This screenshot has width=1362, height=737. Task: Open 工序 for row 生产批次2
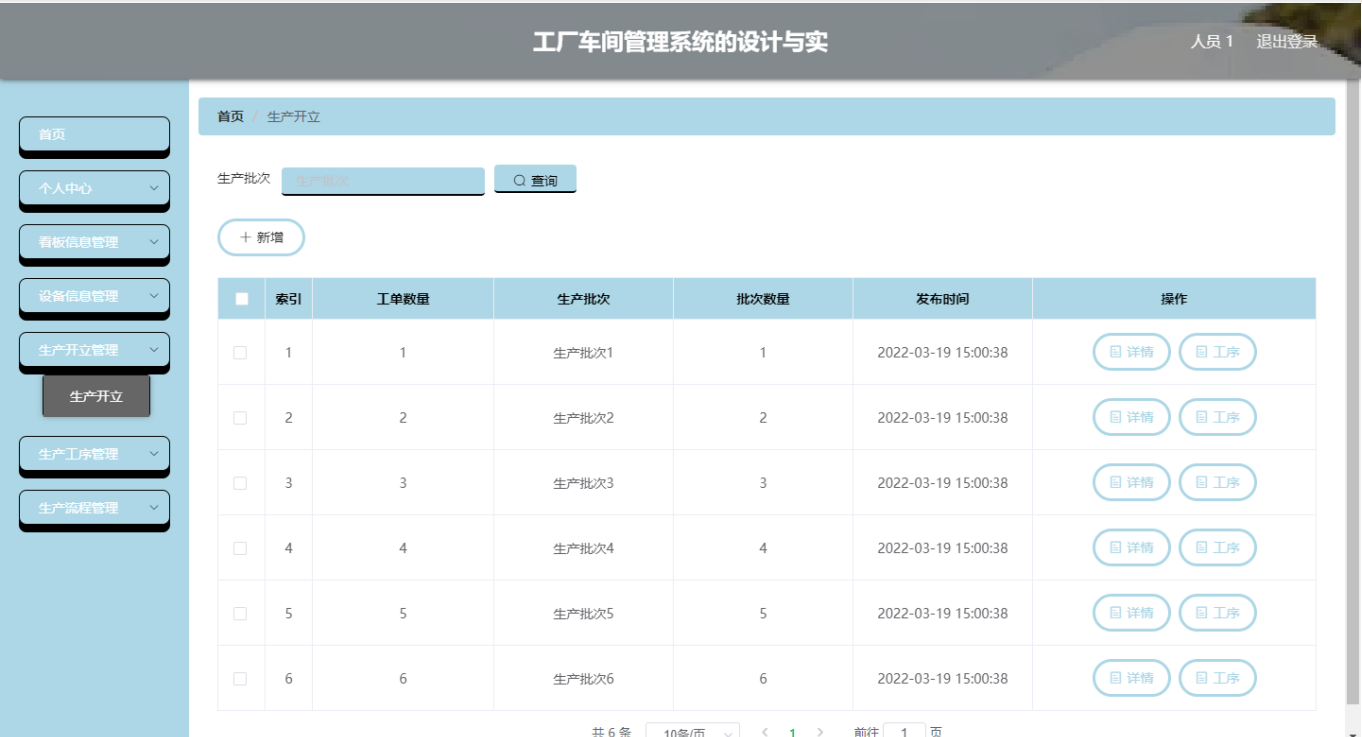click(1217, 417)
